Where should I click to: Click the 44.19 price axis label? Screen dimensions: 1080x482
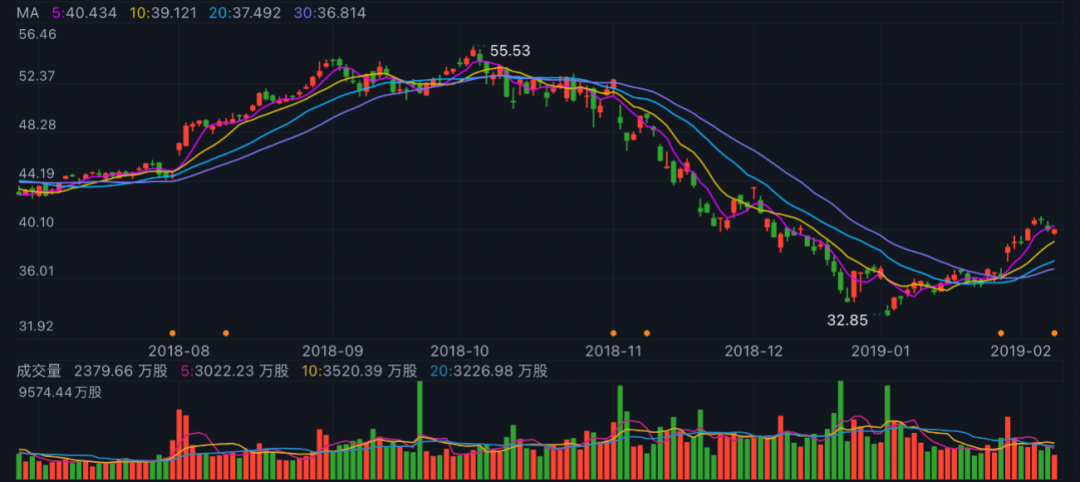tap(38, 174)
